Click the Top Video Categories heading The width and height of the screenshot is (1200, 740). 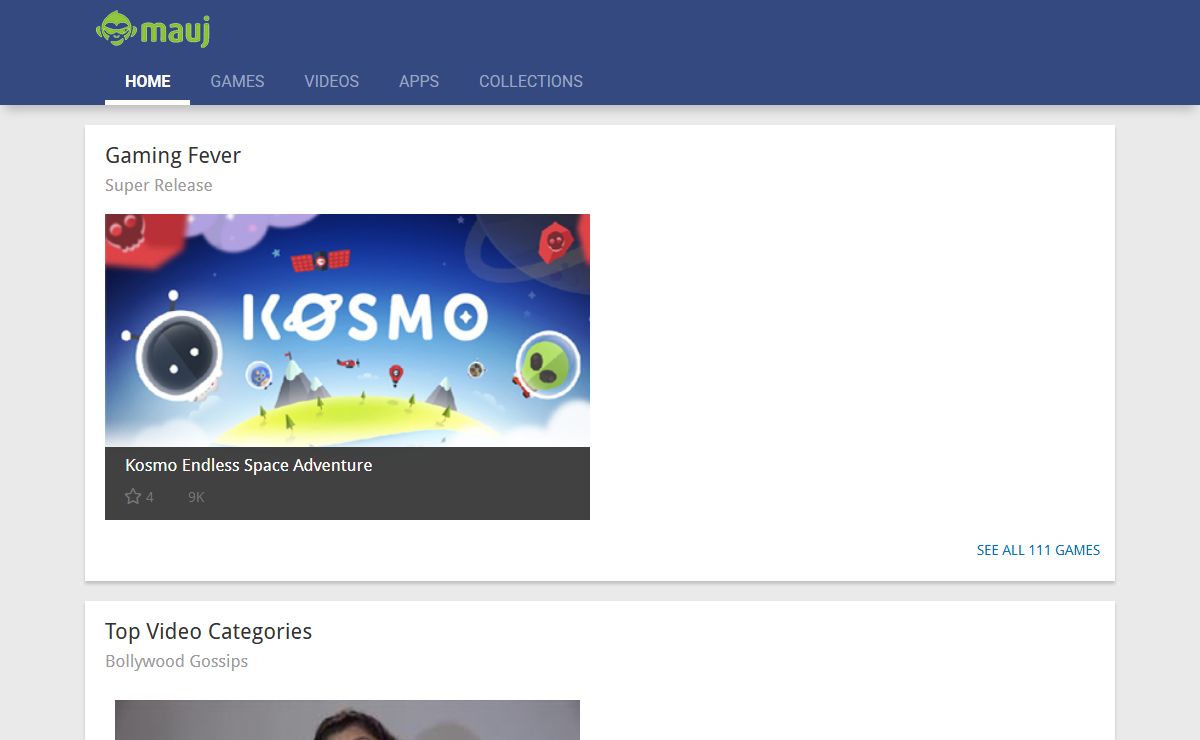[x=209, y=631]
